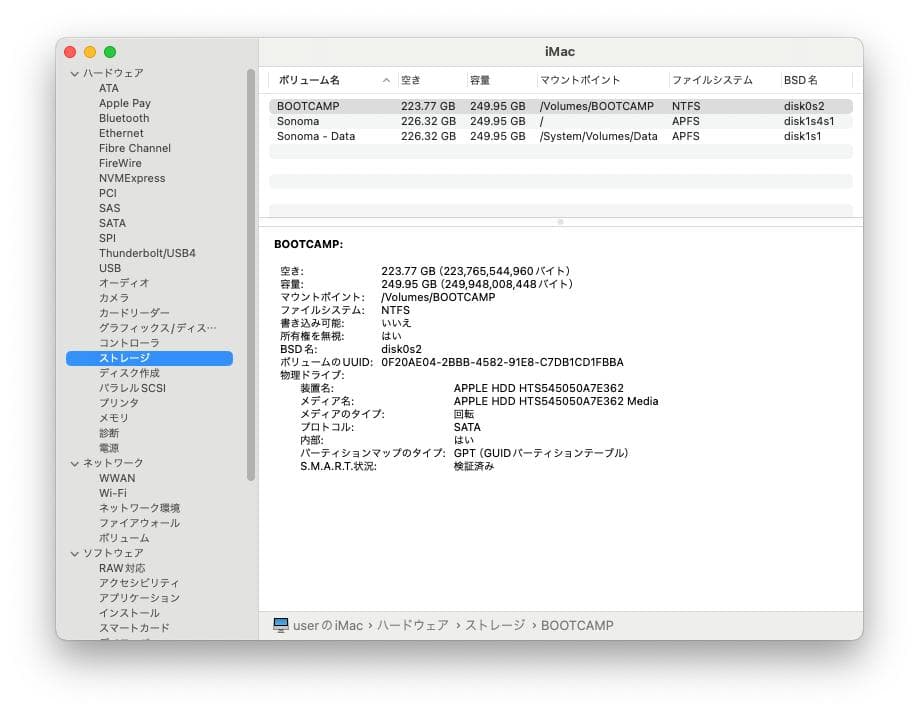Select the Sonoma volume row

pos(400,121)
